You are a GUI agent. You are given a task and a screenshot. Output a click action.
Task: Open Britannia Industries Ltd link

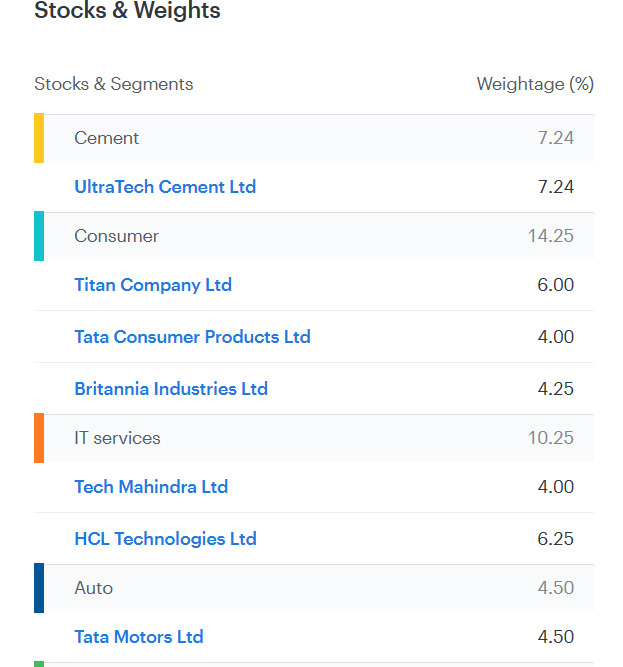171,389
